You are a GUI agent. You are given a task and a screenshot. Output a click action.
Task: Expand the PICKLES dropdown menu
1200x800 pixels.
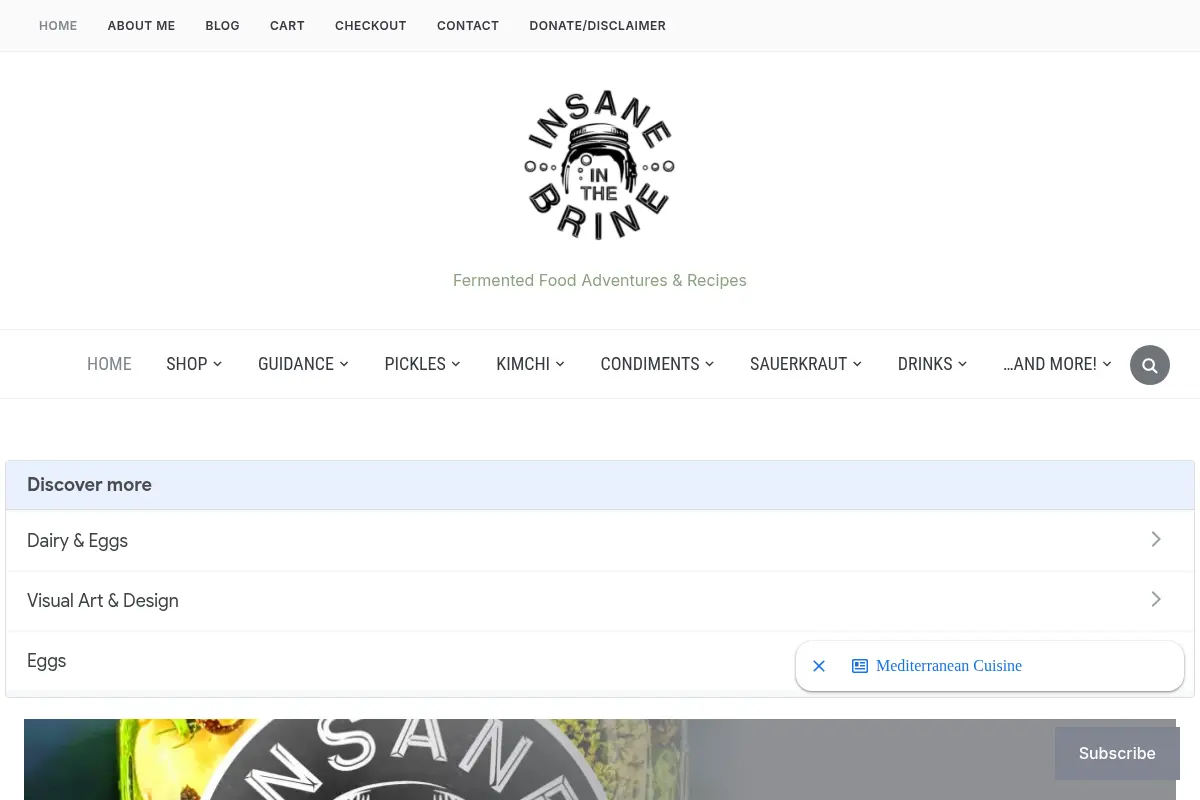422,364
